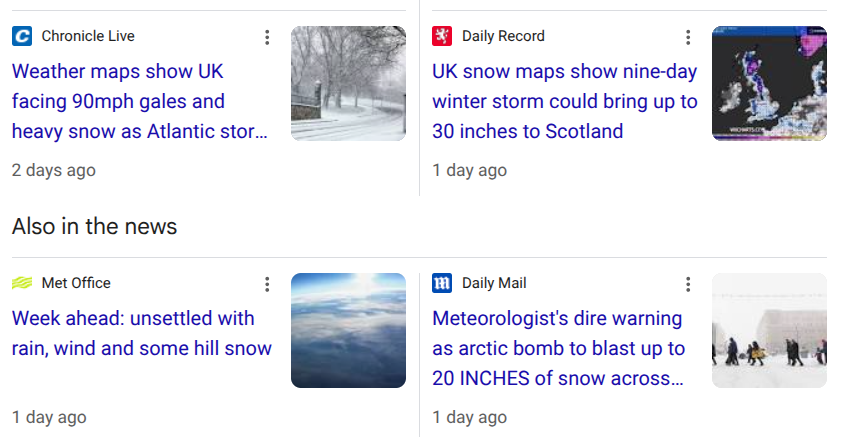Screen dimensions: 862x437
Task: Click the Daily Mail source name
Action: (x=494, y=284)
